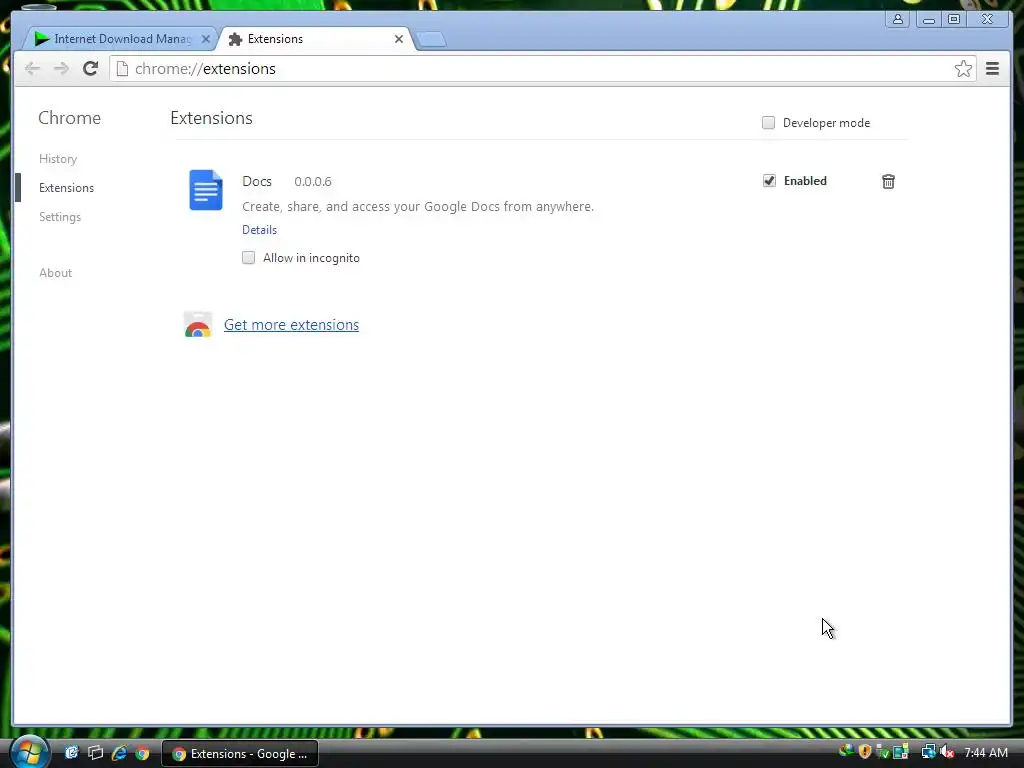Close the Internet Download Manager tab
The width and height of the screenshot is (1024, 768).
206,39
